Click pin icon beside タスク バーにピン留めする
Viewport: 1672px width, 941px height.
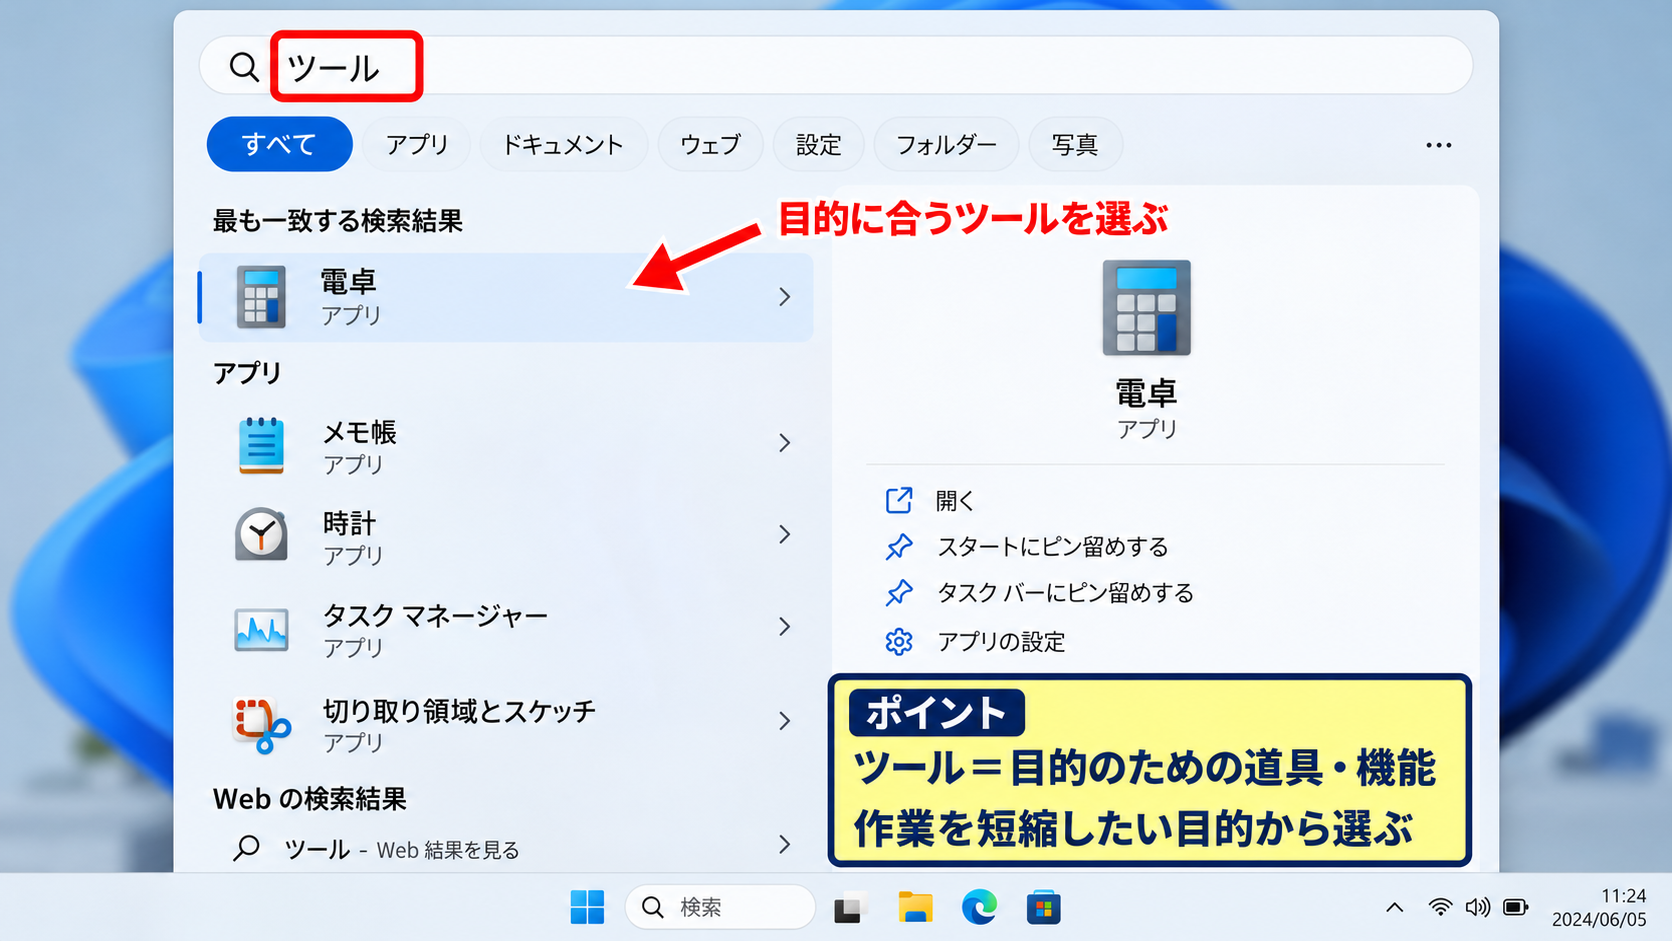click(x=899, y=593)
